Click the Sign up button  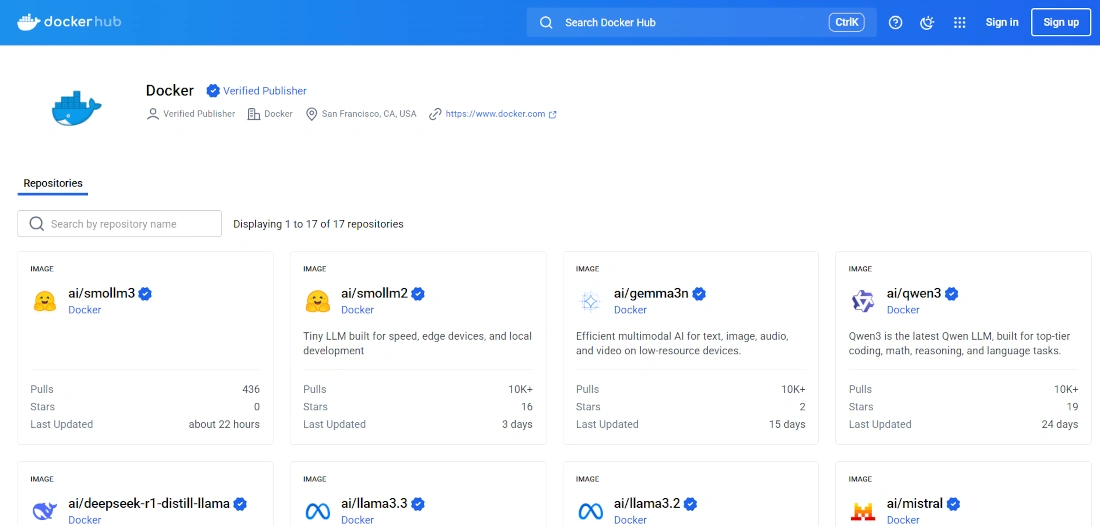(1061, 22)
